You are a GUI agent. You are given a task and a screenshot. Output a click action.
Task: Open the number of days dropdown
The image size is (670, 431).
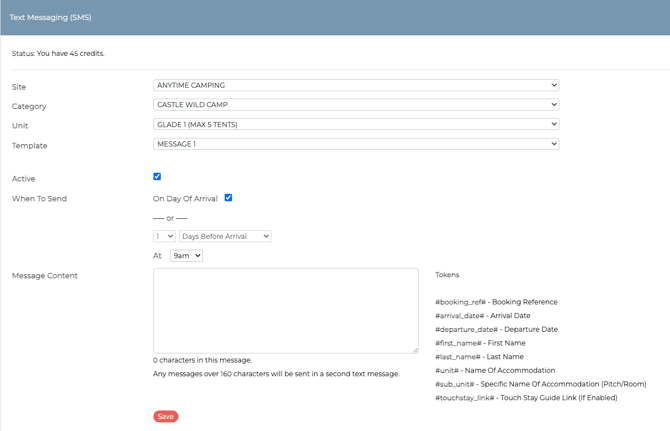164,237
